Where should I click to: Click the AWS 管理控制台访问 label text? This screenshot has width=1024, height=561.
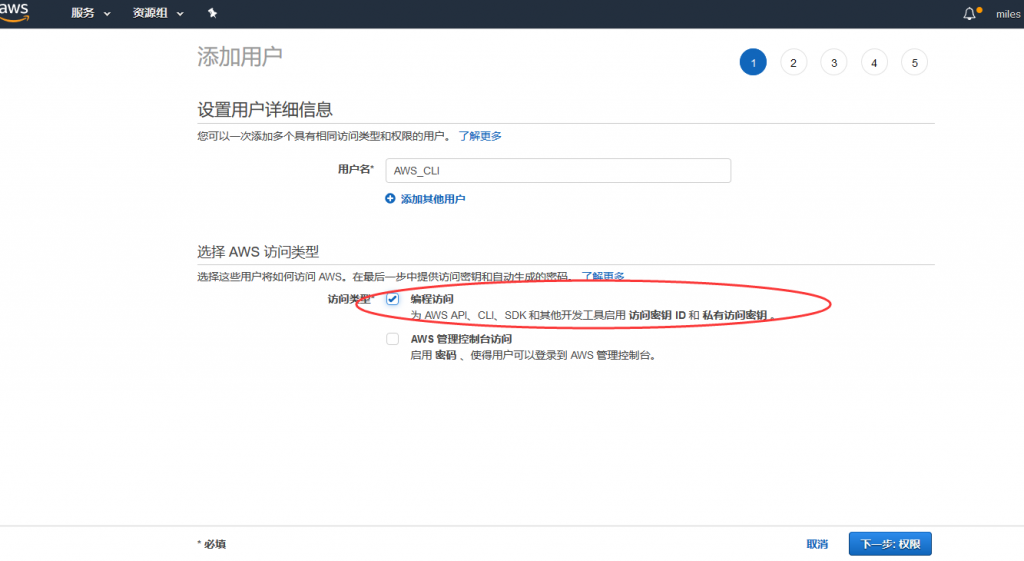click(461, 339)
